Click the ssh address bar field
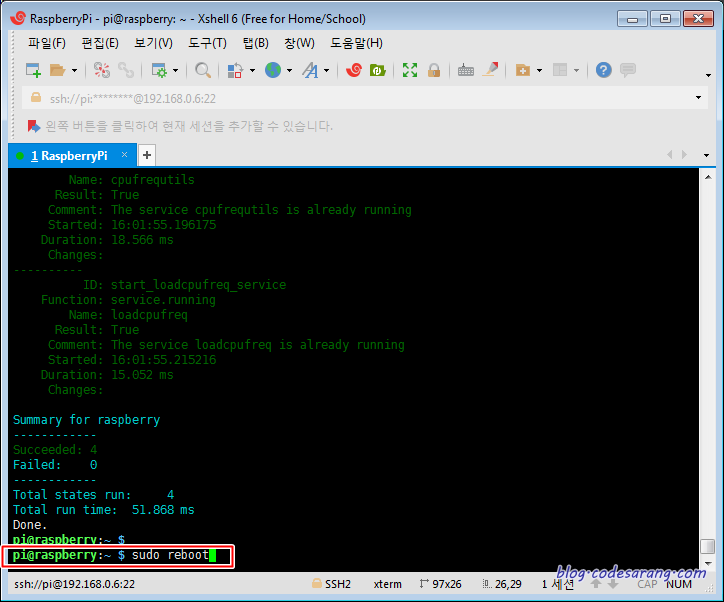The height and width of the screenshot is (602, 724). click(x=365, y=98)
